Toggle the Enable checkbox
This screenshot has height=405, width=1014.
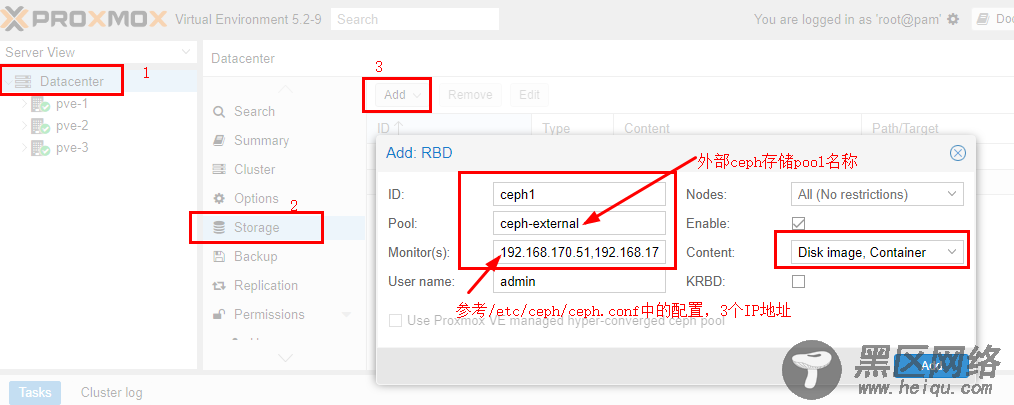click(799, 223)
